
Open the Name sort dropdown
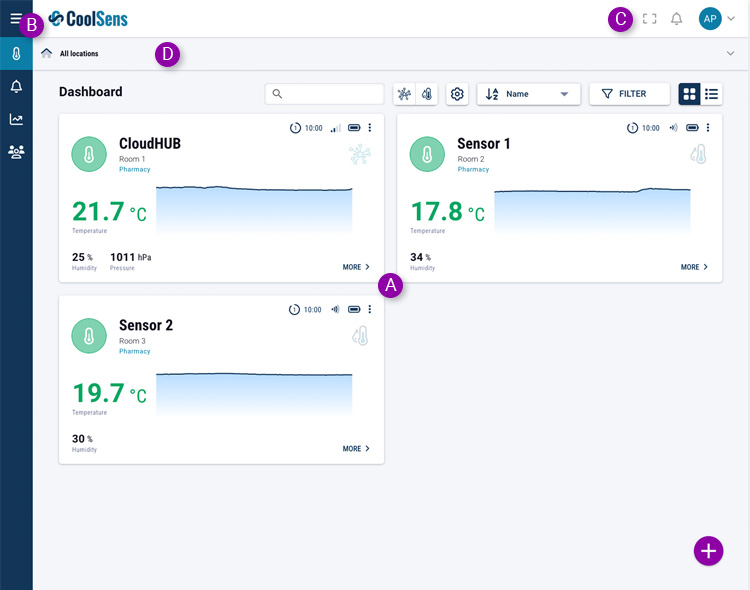click(529, 94)
